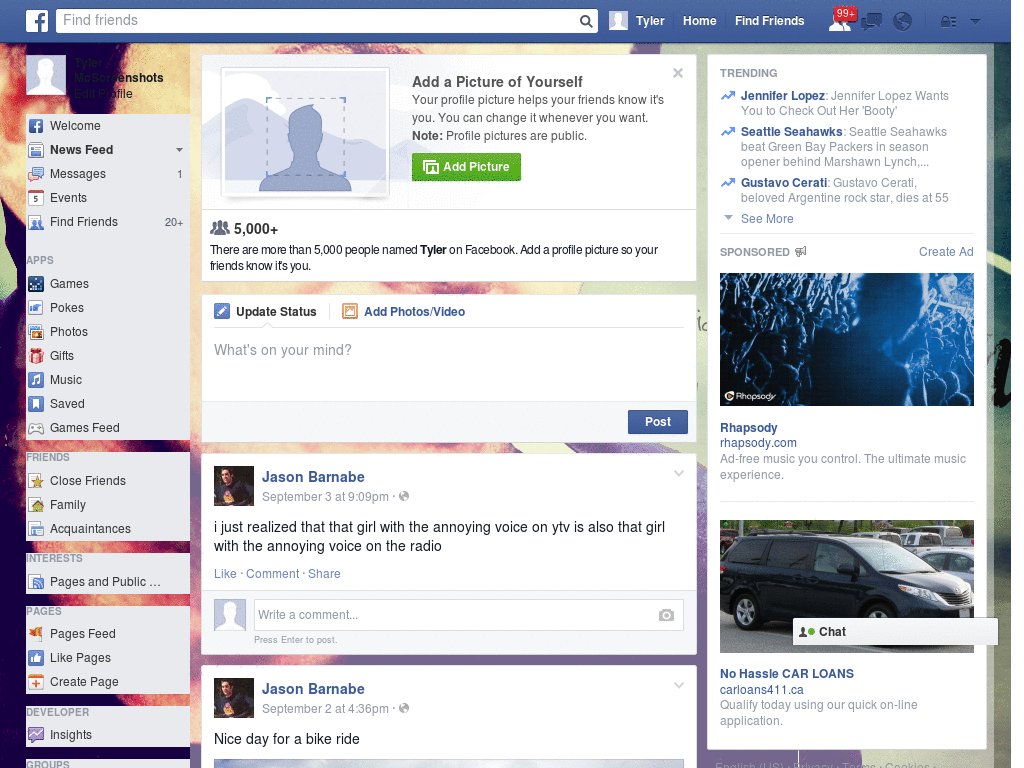The height and width of the screenshot is (768, 1024).
Task: Open options chevron on September 2 post
Action: 679,686
